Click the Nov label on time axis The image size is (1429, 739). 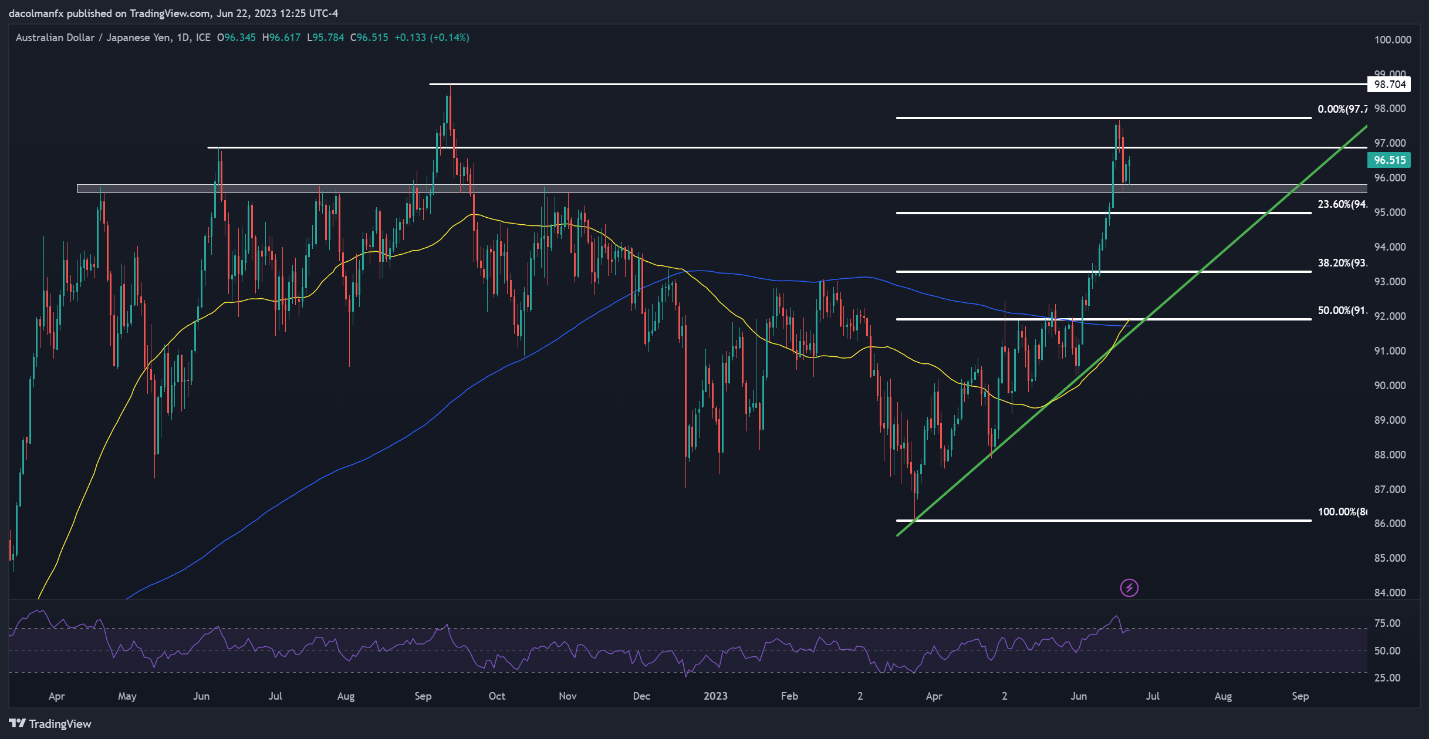pyautogui.click(x=568, y=695)
